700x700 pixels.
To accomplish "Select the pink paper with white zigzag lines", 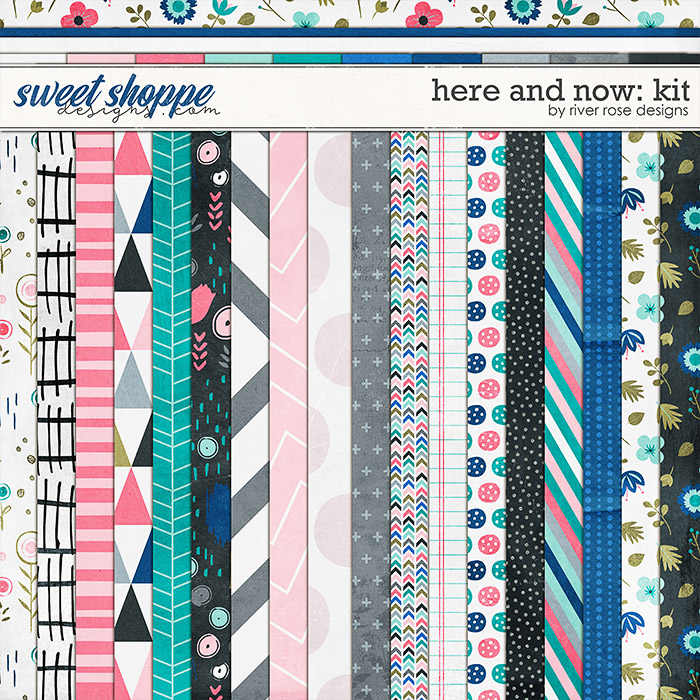I will [x=289, y=416].
